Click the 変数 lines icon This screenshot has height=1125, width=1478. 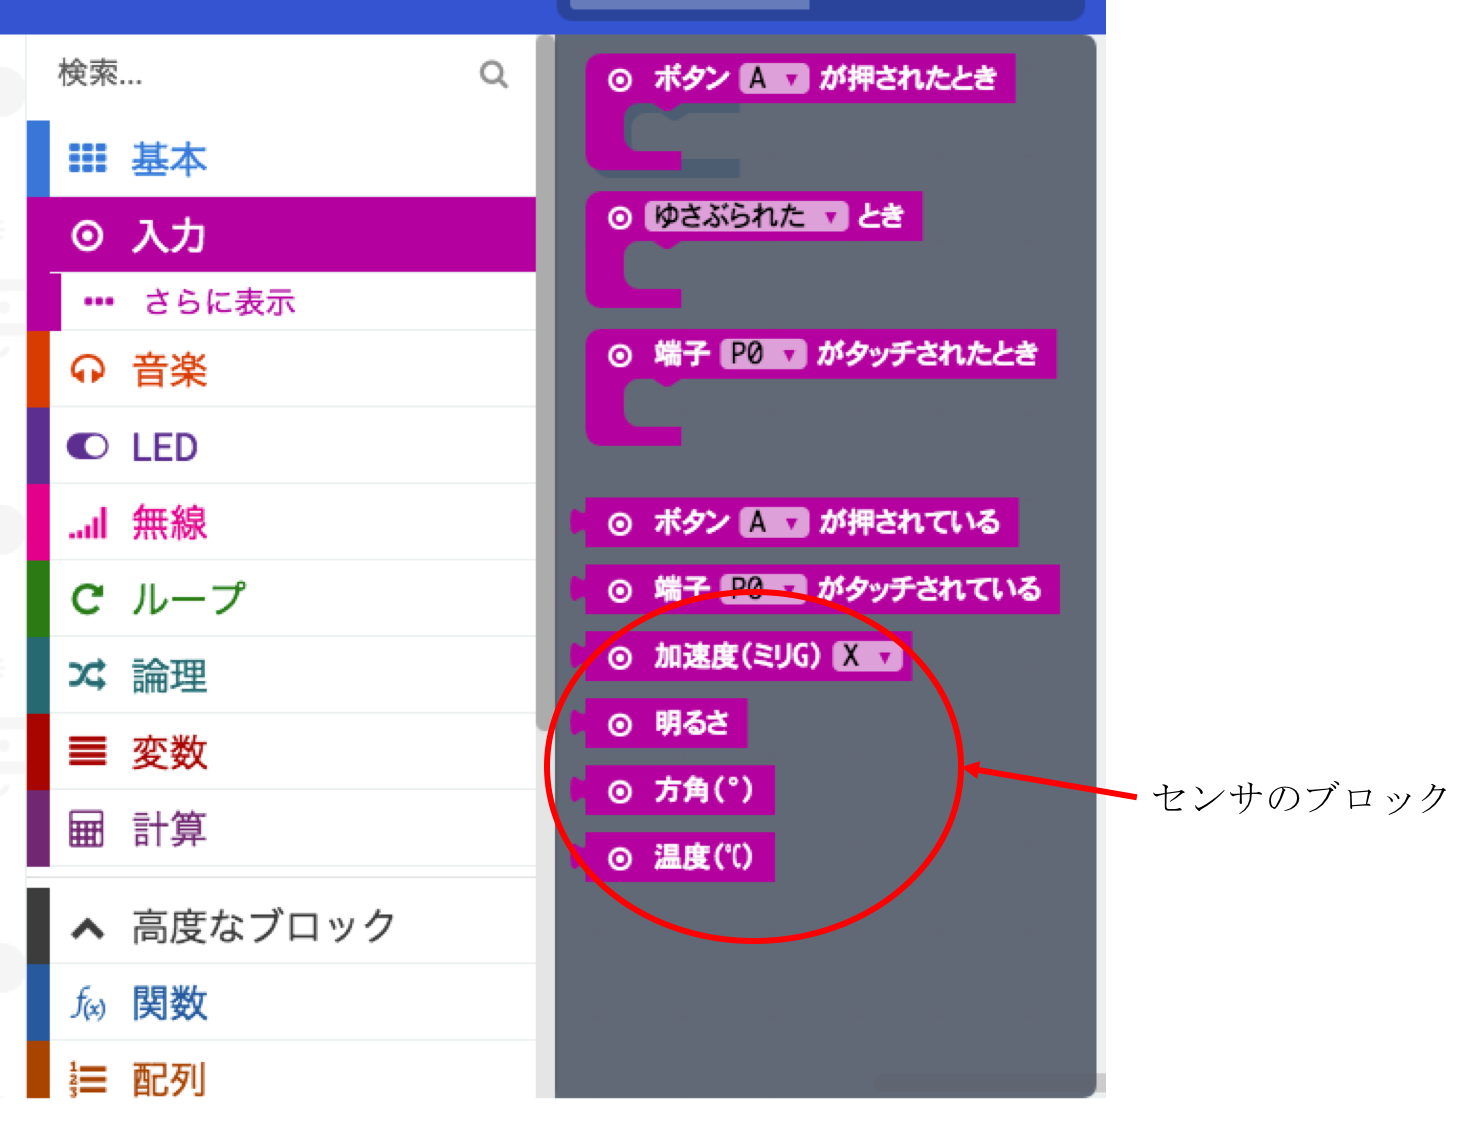(87, 751)
